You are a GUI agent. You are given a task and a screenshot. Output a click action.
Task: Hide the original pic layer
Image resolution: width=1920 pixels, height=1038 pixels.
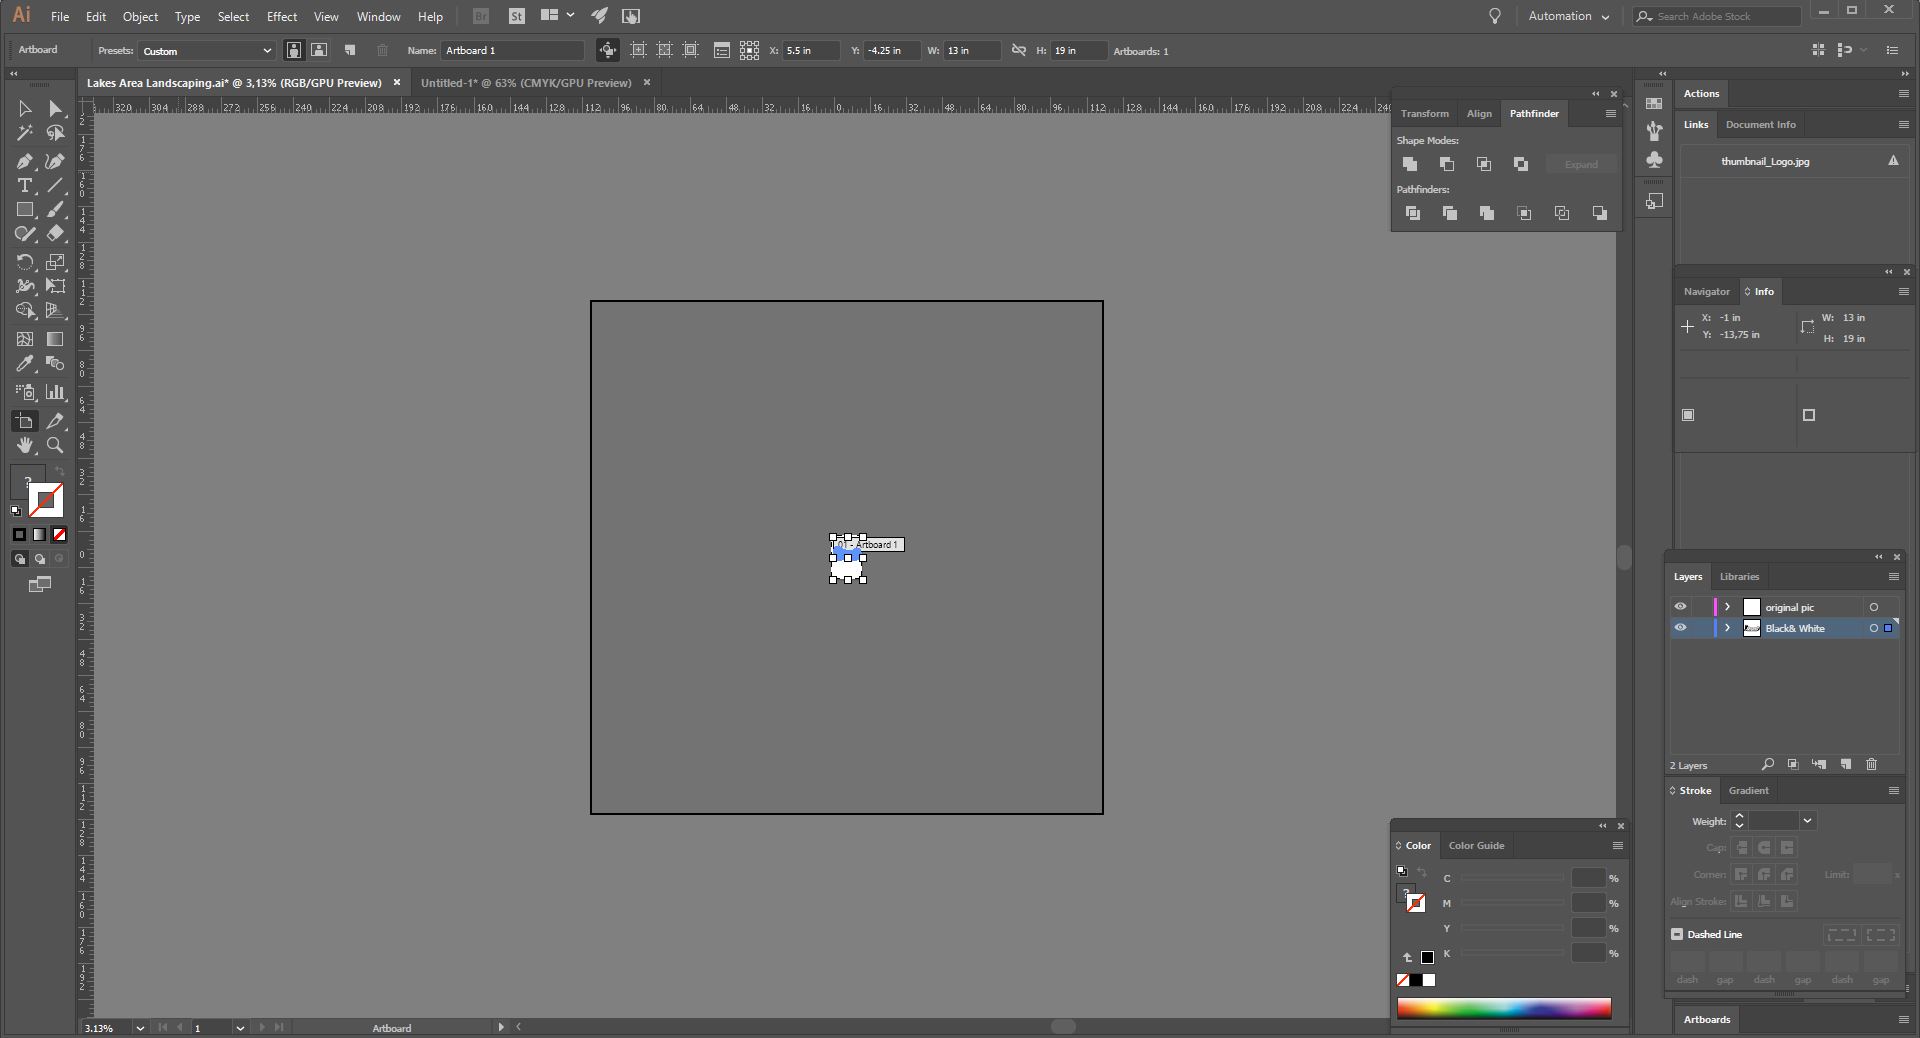coord(1680,607)
